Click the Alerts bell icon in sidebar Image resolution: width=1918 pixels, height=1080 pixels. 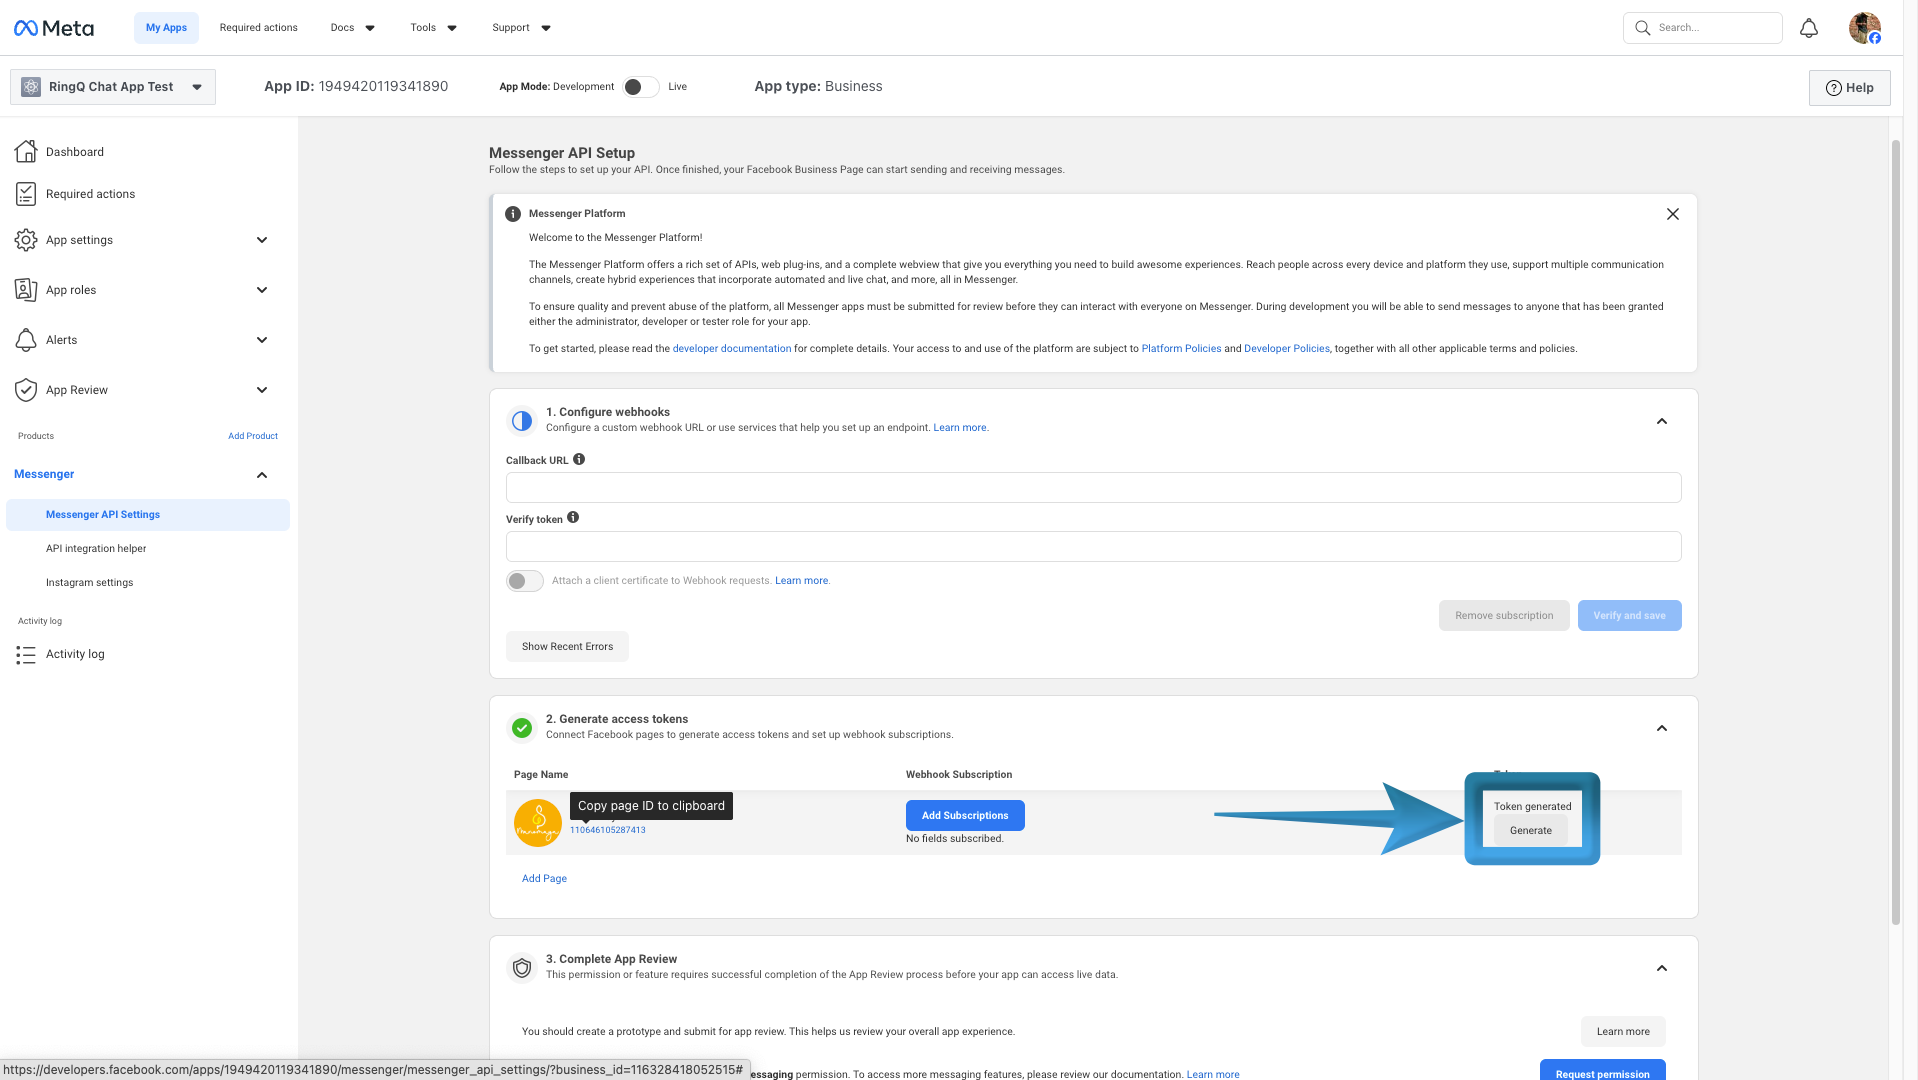(26, 340)
